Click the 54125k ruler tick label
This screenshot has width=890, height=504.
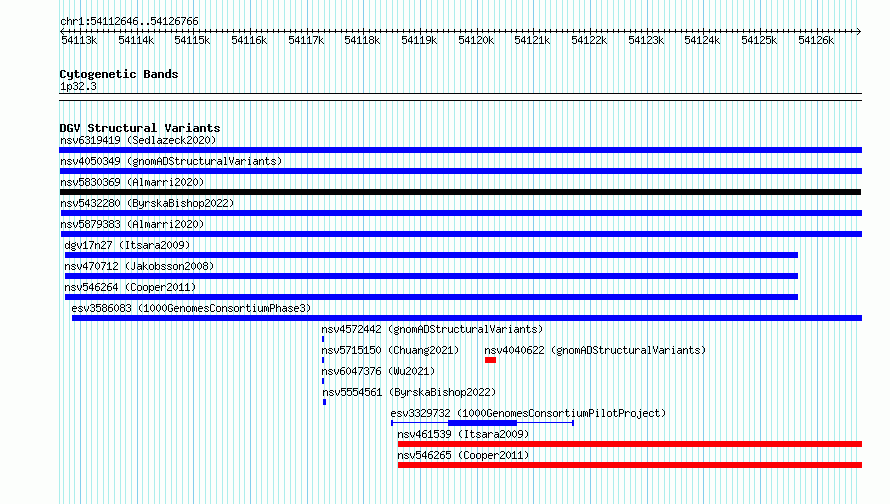[x=759, y=40]
